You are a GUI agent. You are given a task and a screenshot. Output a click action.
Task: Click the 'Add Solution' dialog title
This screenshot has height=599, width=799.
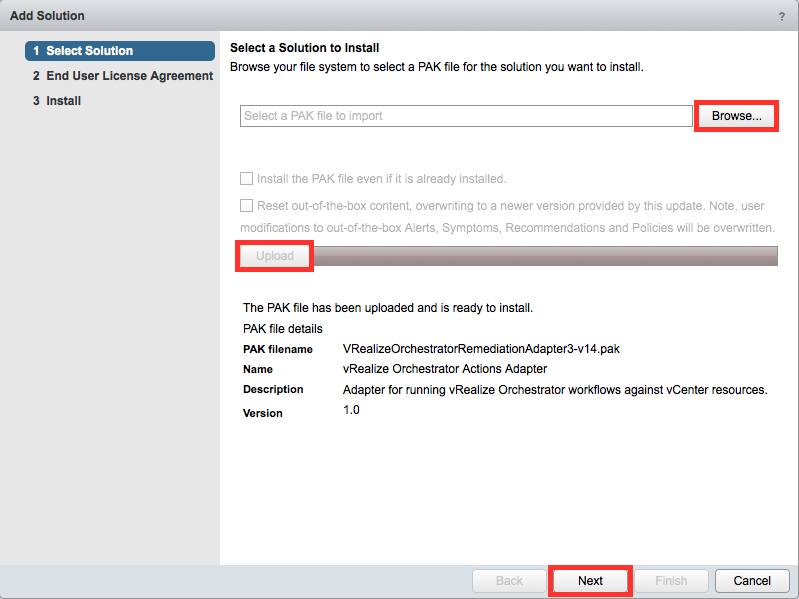[47, 16]
